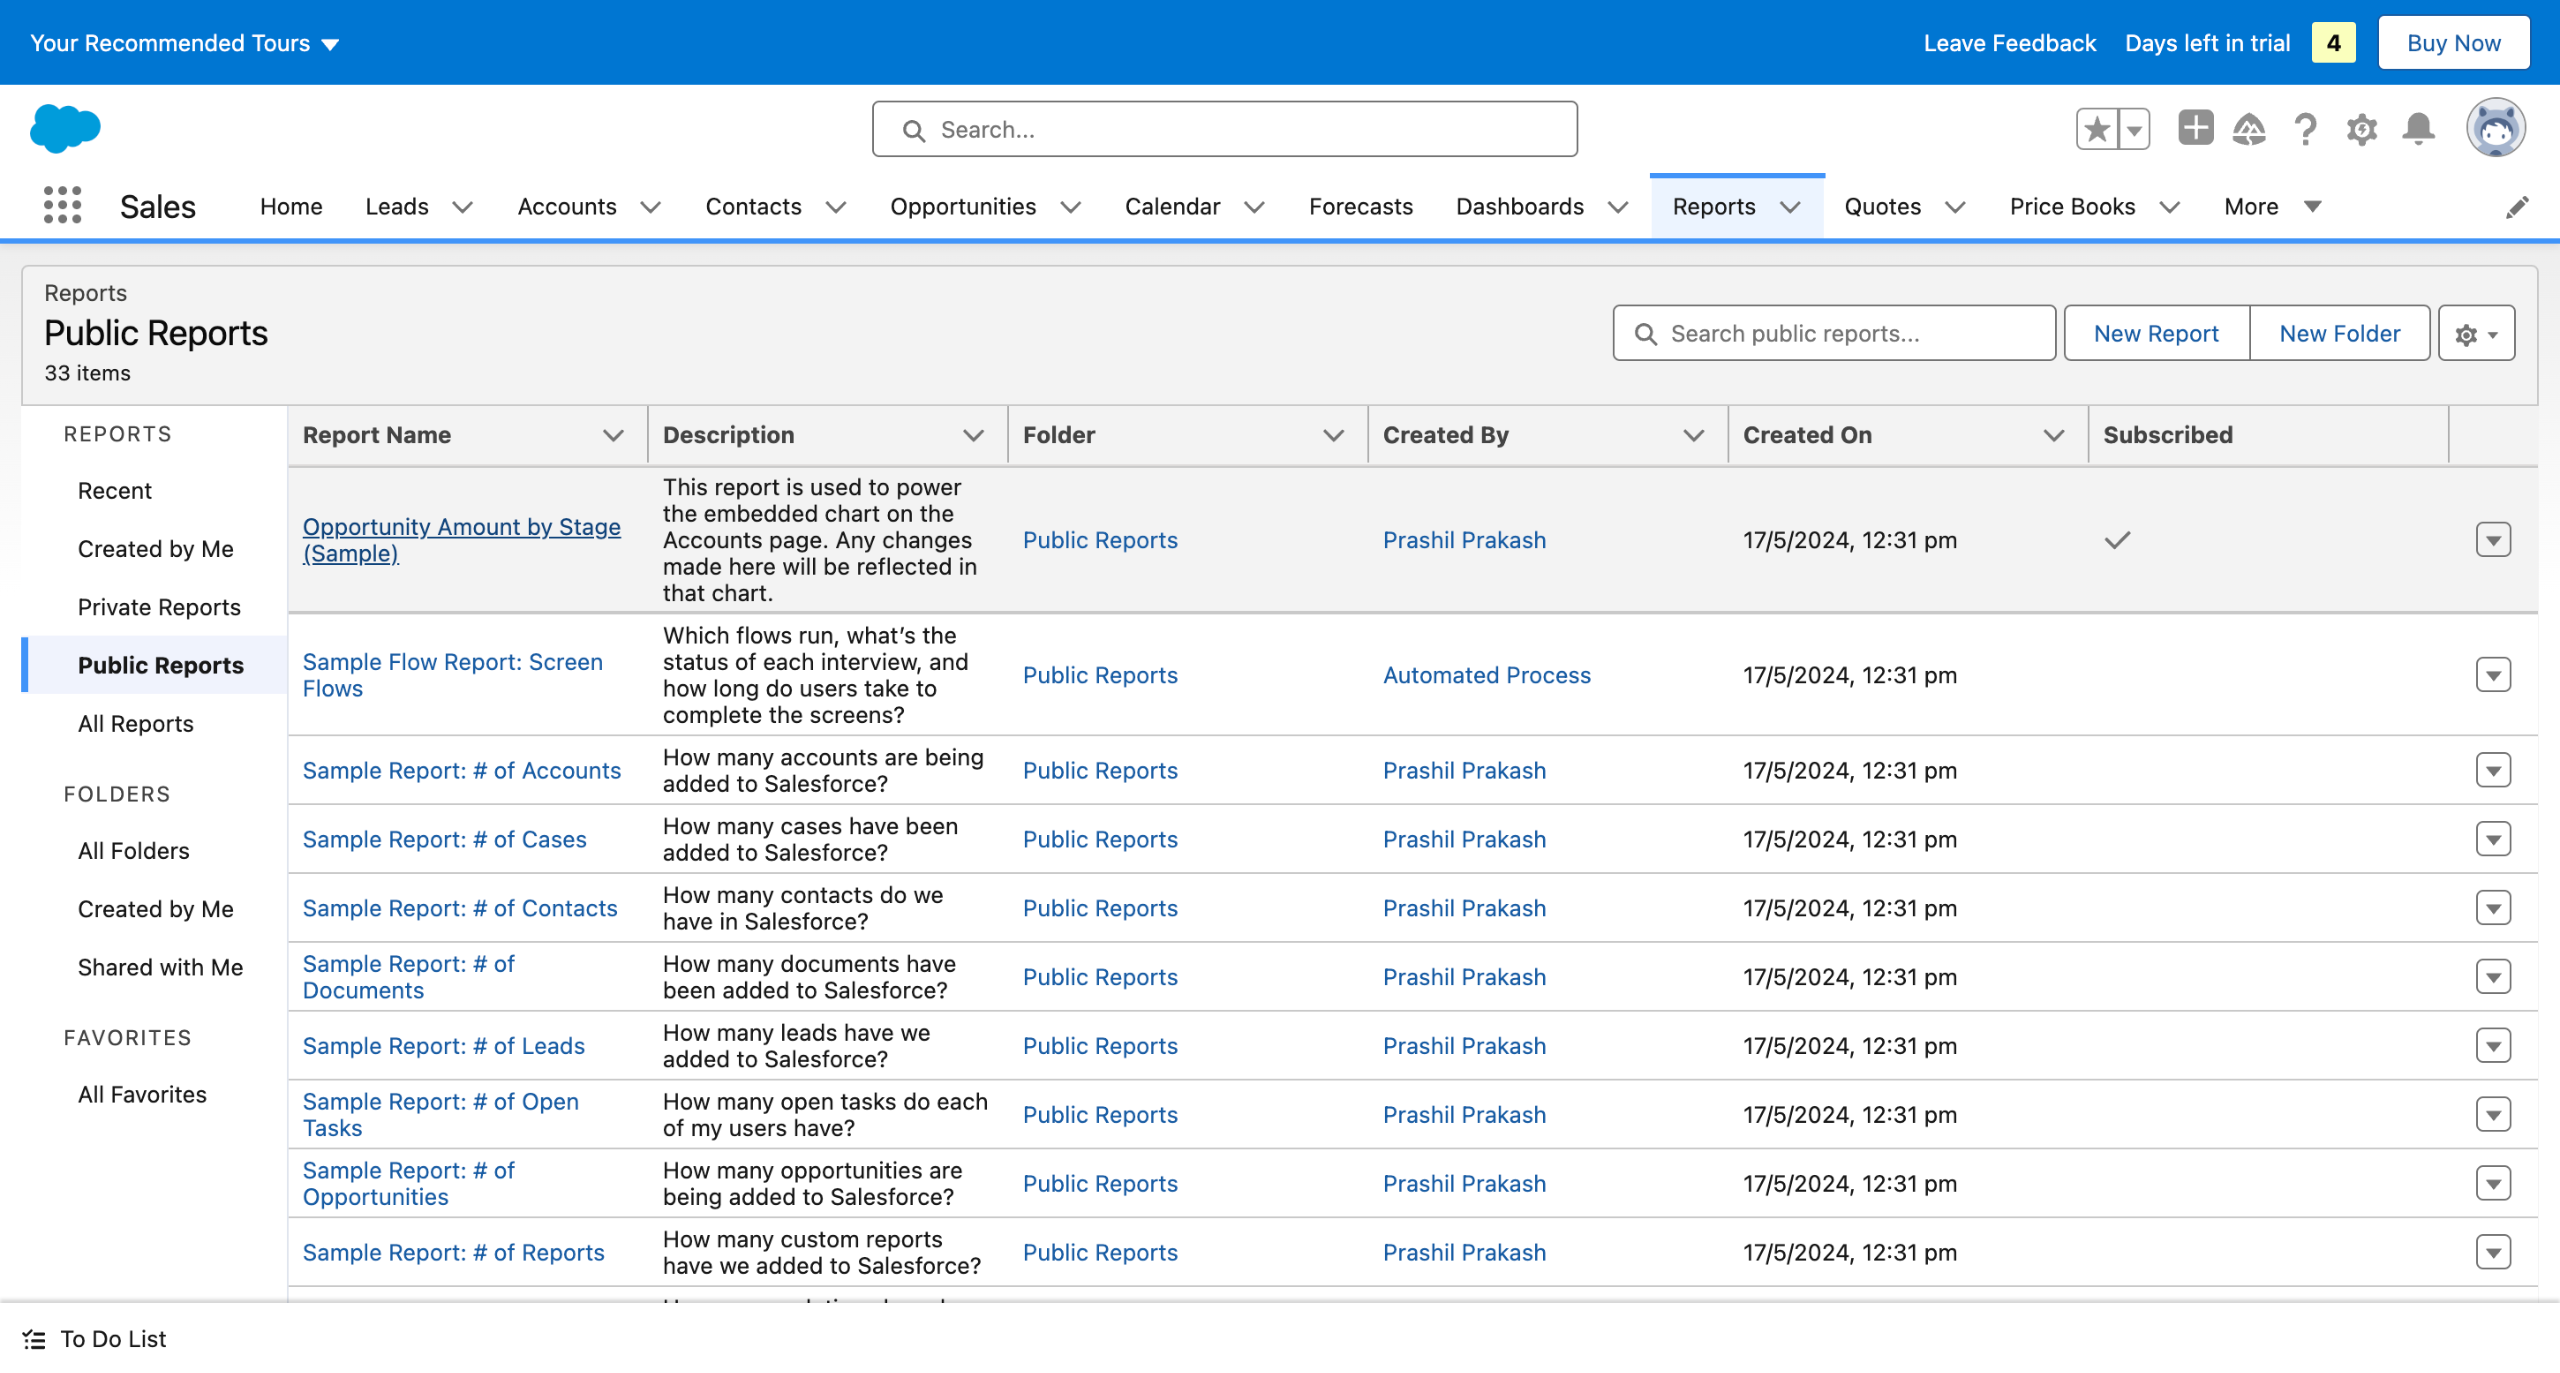Viewport: 2560px width, 1373px height.
Task: Open Description column menu chevron
Action: tap(973, 435)
